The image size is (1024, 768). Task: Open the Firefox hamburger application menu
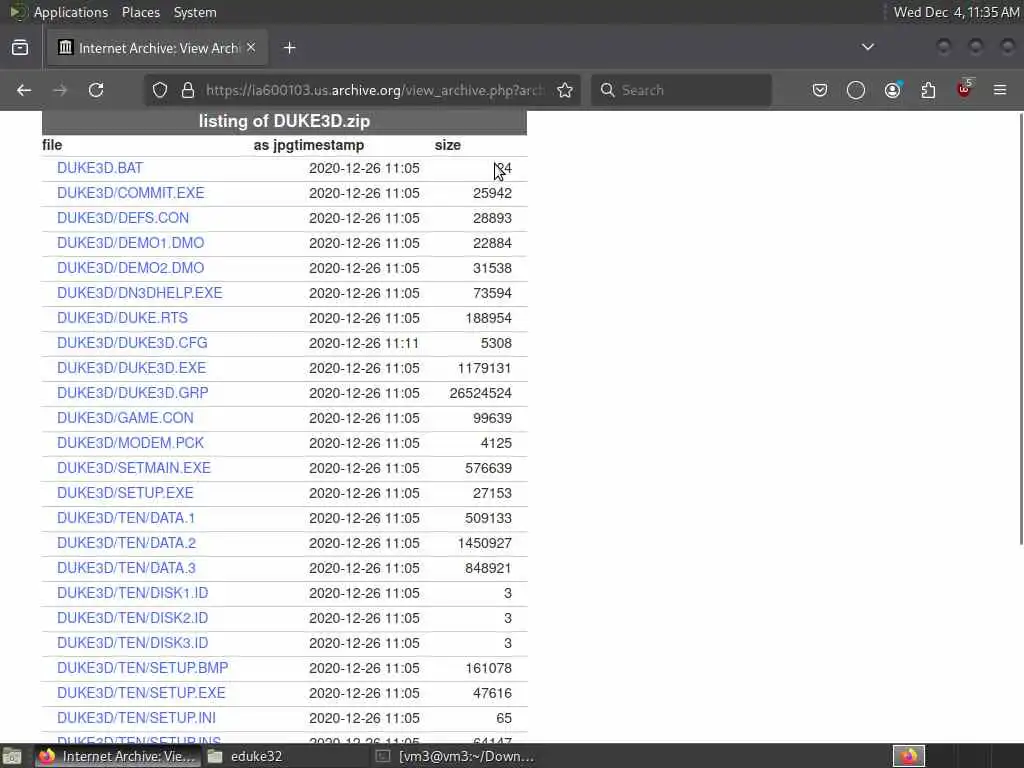[1000, 90]
